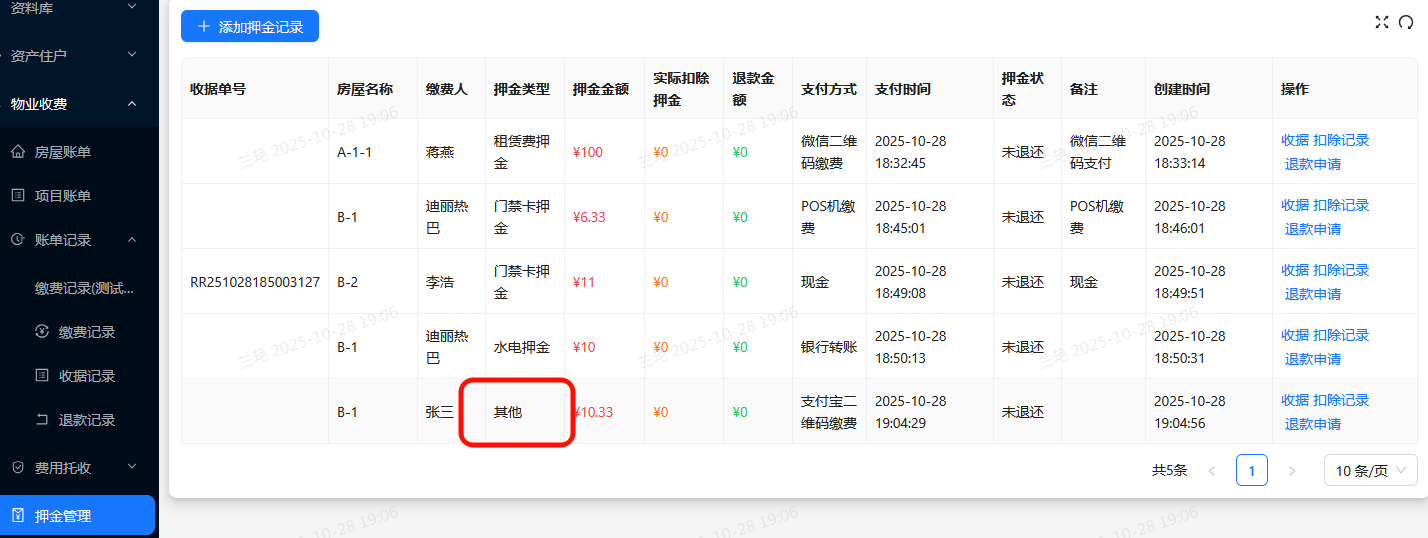Screen dimensions: 1428x538
Task: Click 退款申请 for 蒋燕's deposit row
Action: [1312, 164]
